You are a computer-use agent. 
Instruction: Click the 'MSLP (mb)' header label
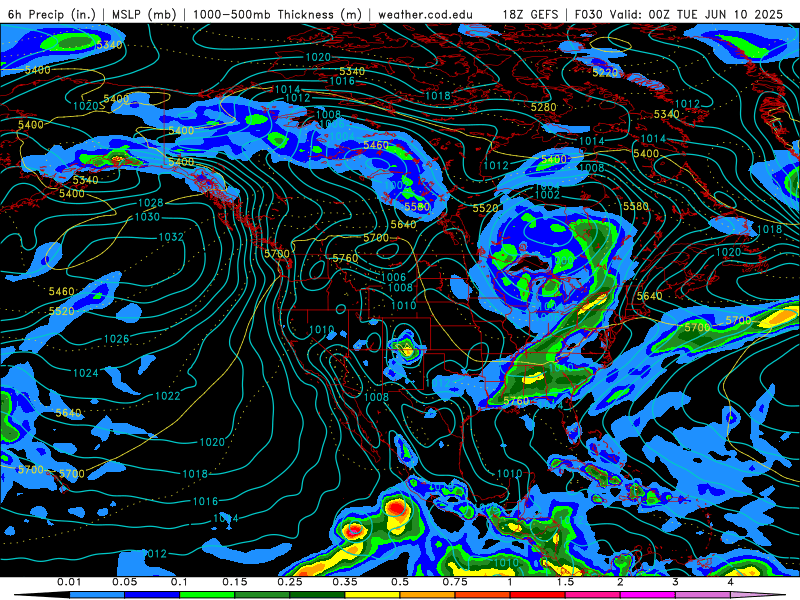click(144, 14)
